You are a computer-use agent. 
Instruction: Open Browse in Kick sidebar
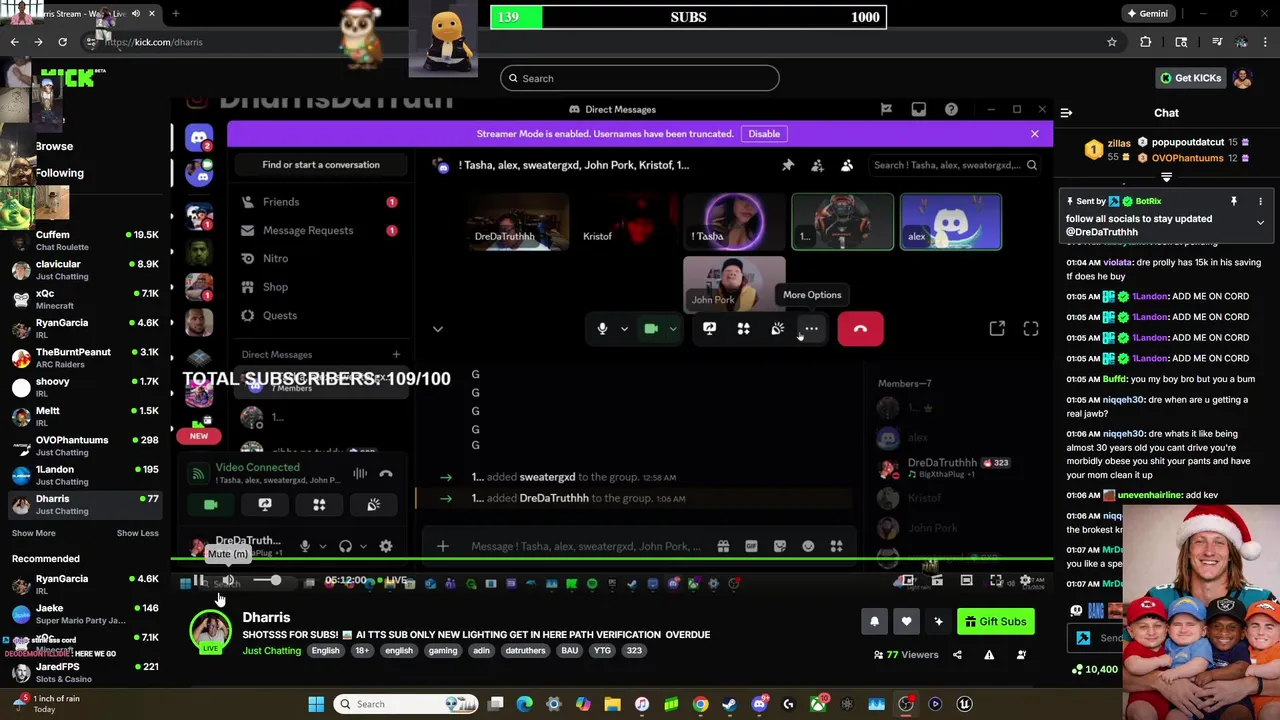tap(54, 146)
